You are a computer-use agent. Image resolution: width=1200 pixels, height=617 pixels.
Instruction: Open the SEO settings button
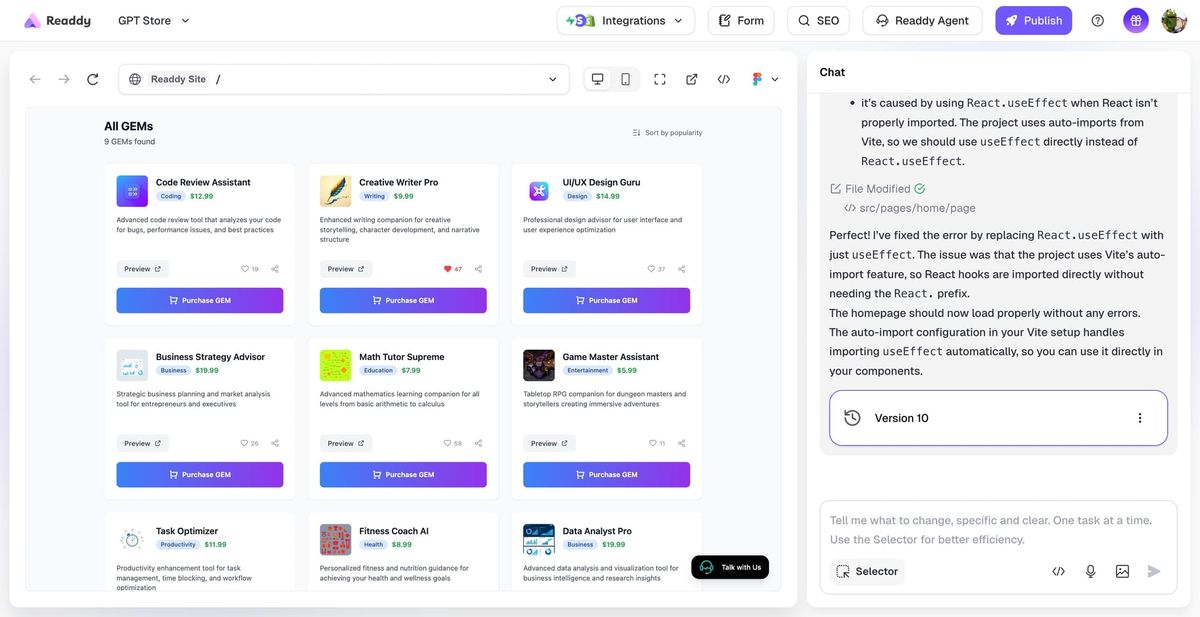(x=818, y=20)
